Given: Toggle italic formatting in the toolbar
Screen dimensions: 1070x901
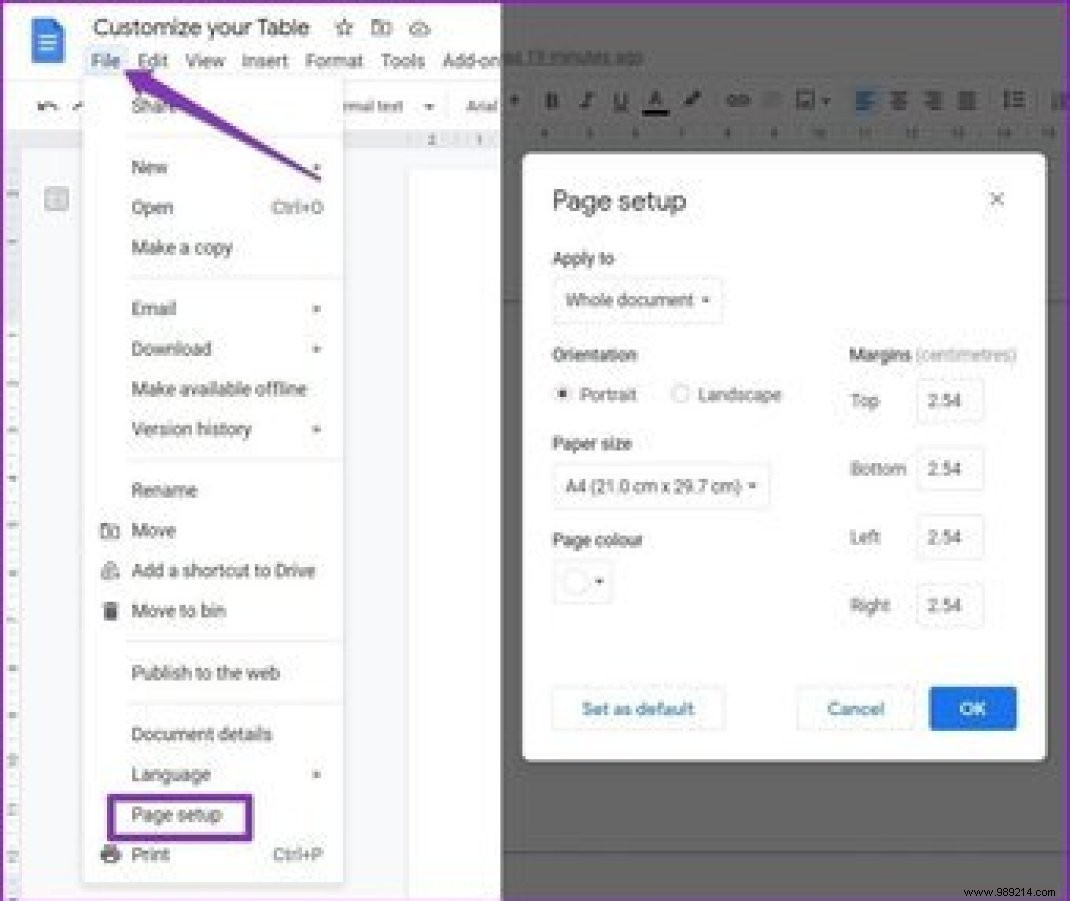Looking at the screenshot, I should (586, 101).
